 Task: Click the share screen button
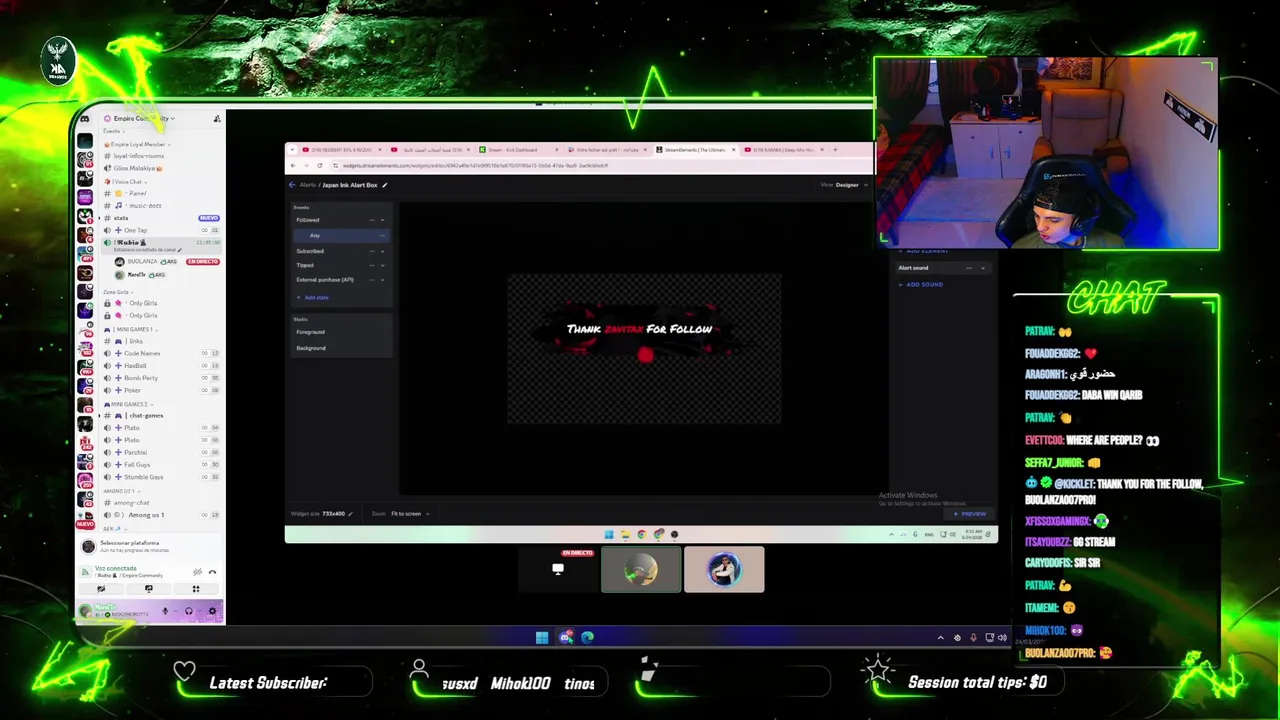point(149,589)
